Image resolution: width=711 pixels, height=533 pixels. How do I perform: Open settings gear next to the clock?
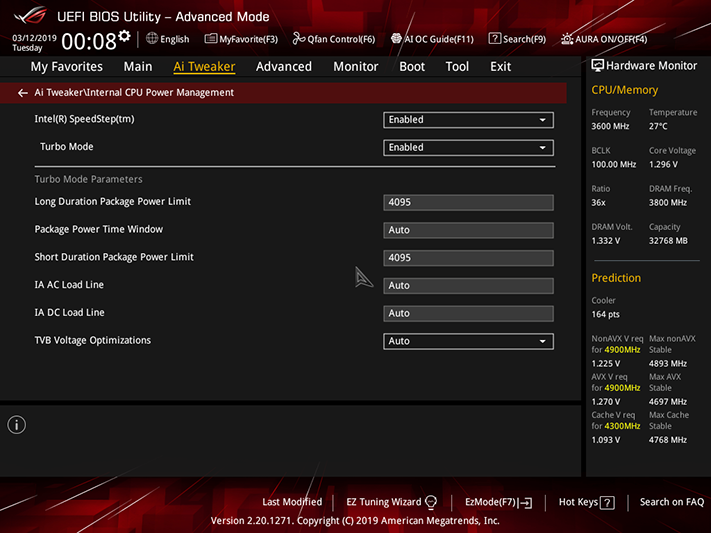124,36
